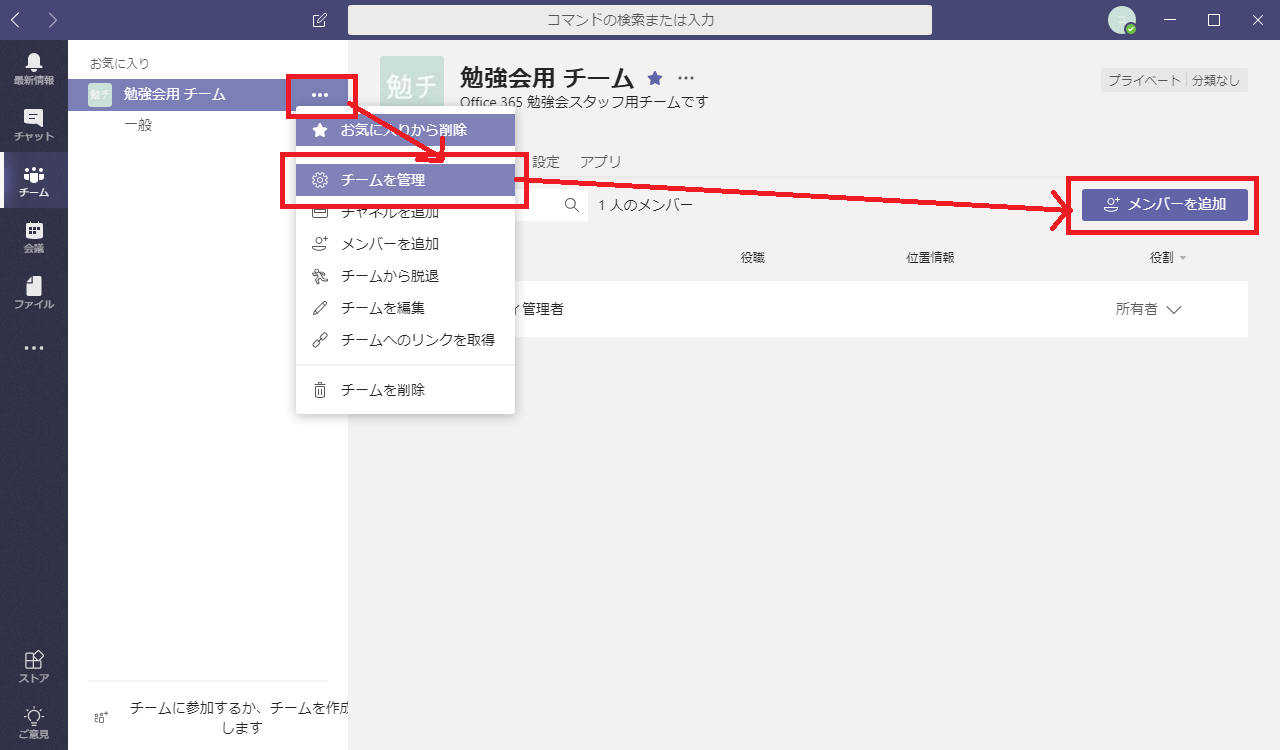Click the member search magnifier icon
The image size is (1280, 750).
click(x=572, y=205)
